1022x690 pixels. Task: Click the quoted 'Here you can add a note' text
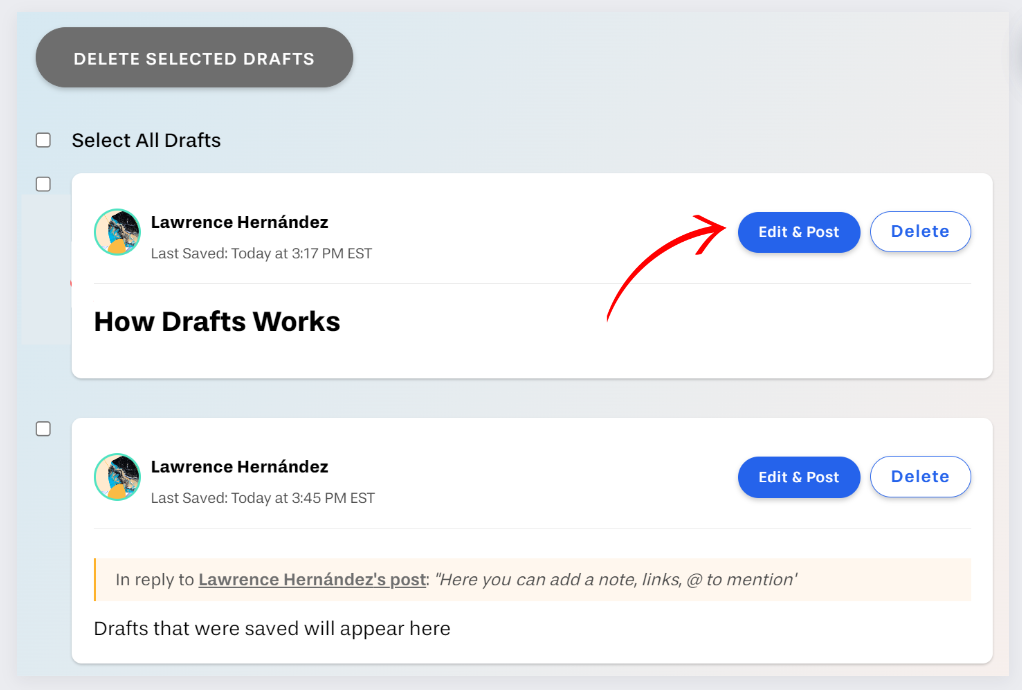pos(615,579)
